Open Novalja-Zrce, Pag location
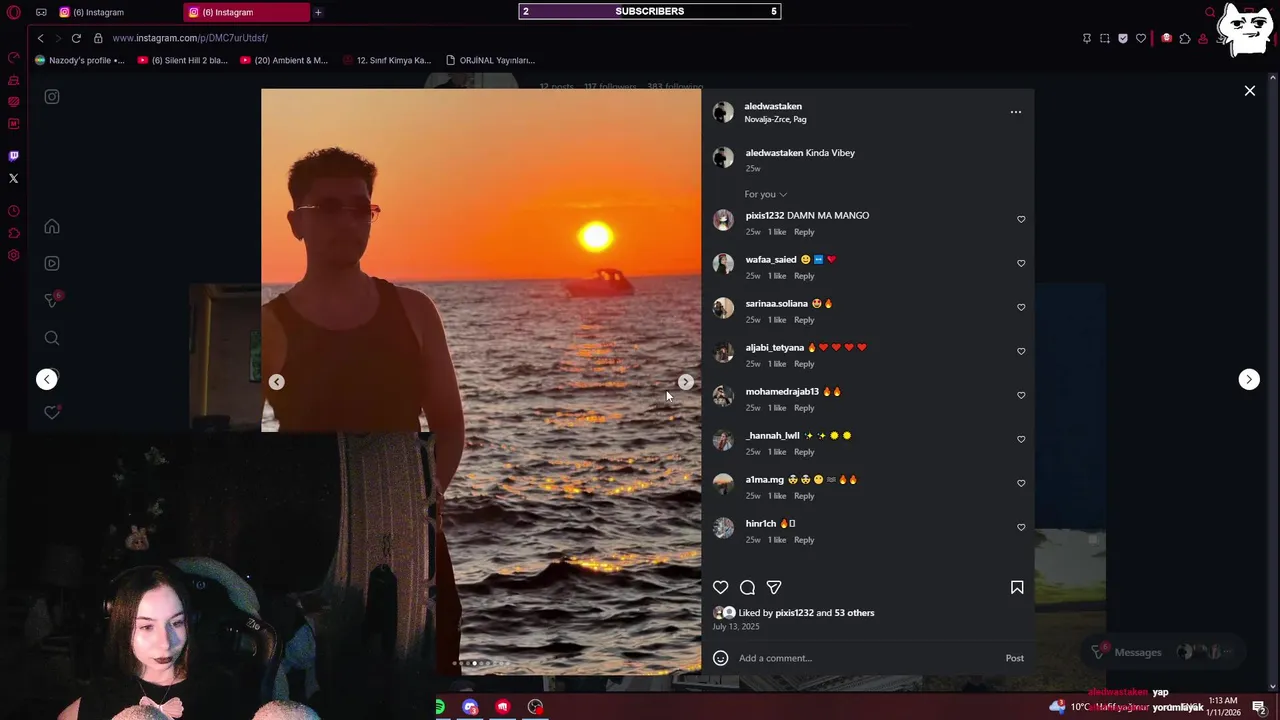Viewport: 1280px width, 720px height. [775, 119]
